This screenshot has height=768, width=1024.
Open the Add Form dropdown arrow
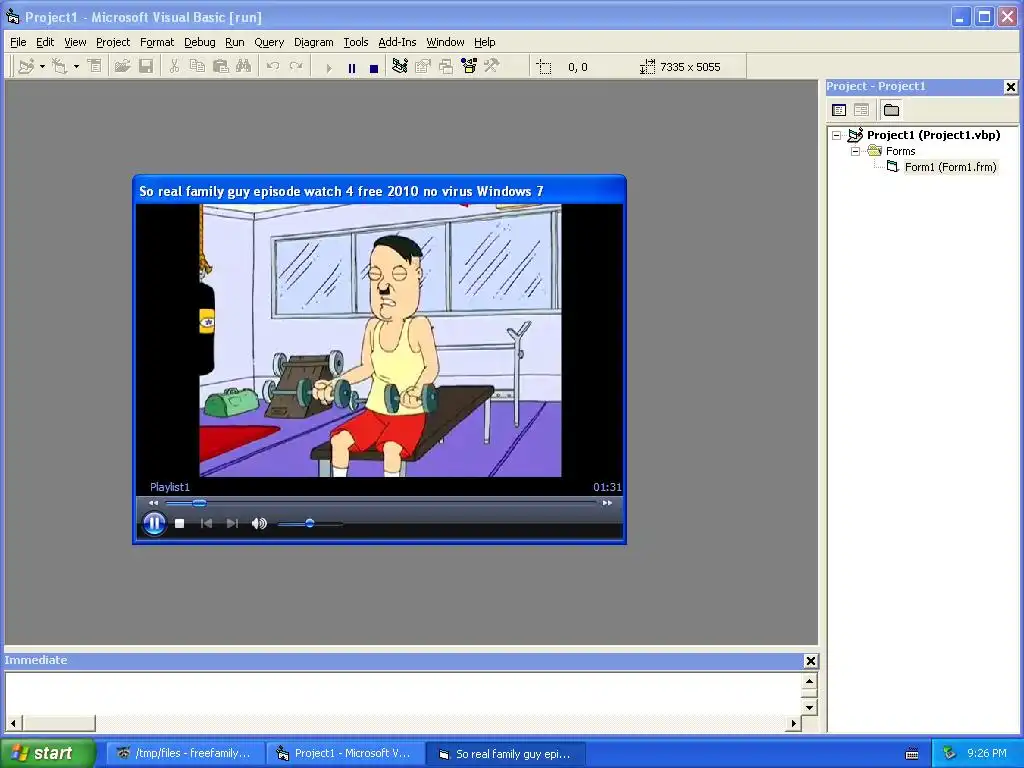[76, 67]
